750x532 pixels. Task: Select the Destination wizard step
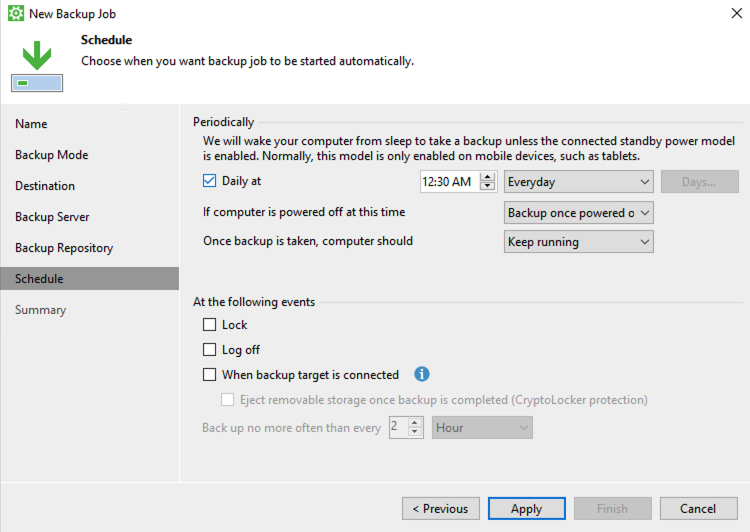[45, 186]
